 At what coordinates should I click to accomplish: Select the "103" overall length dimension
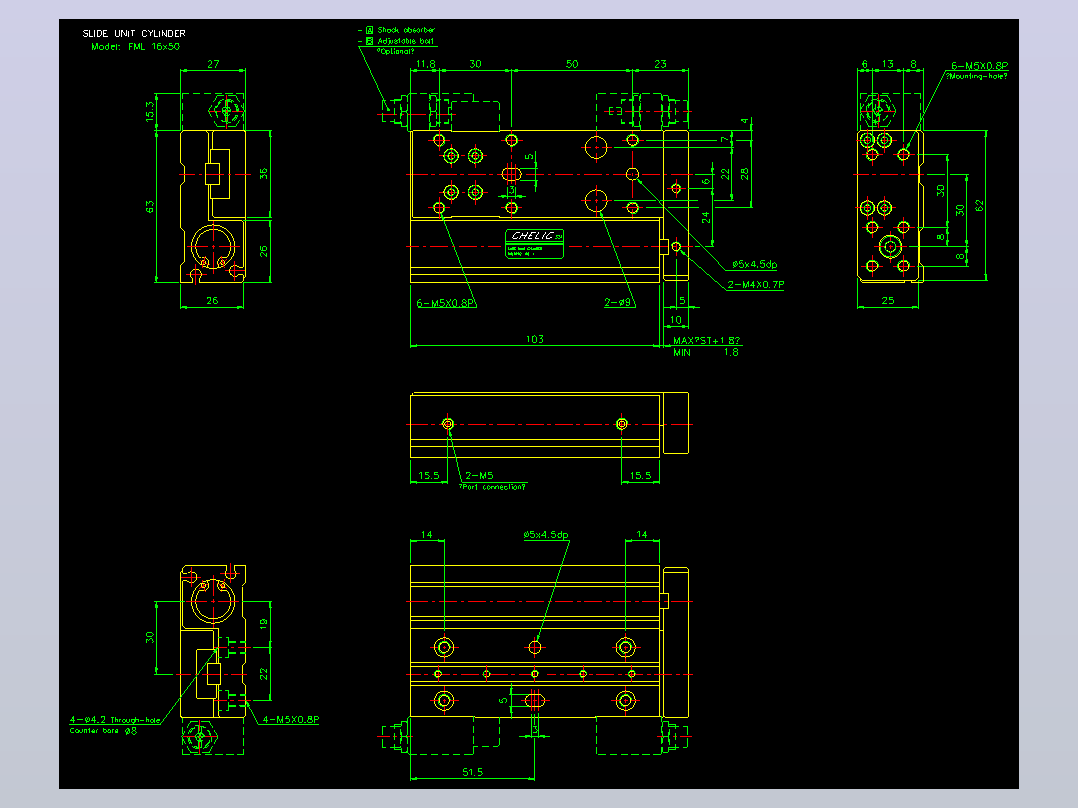(x=534, y=339)
